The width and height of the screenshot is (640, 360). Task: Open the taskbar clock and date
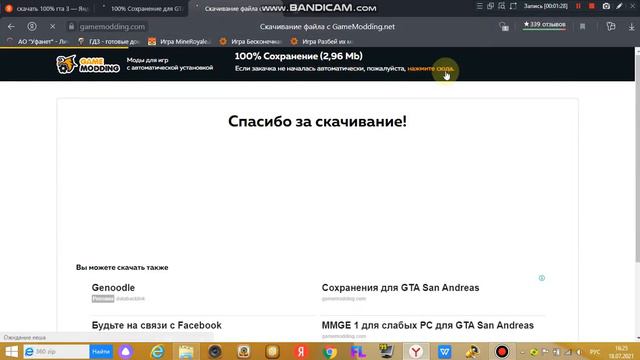[x=621, y=352]
